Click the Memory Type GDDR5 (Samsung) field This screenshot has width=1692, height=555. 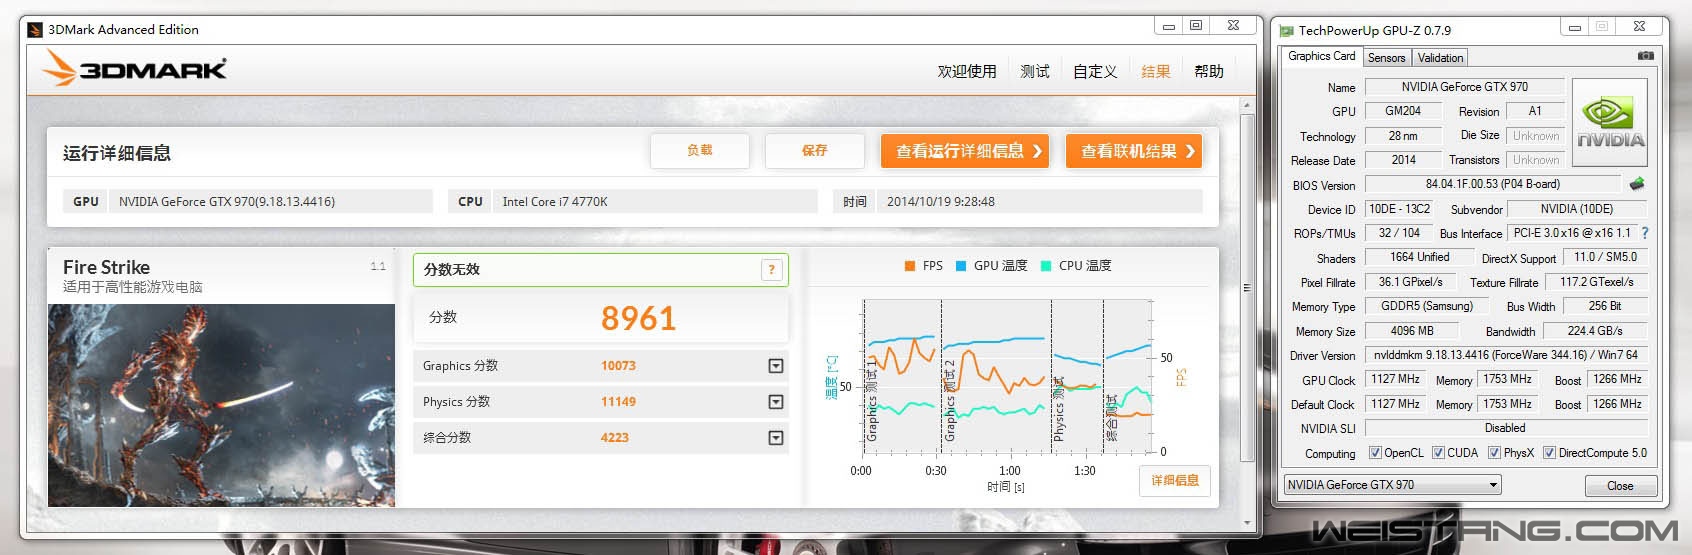1427,306
